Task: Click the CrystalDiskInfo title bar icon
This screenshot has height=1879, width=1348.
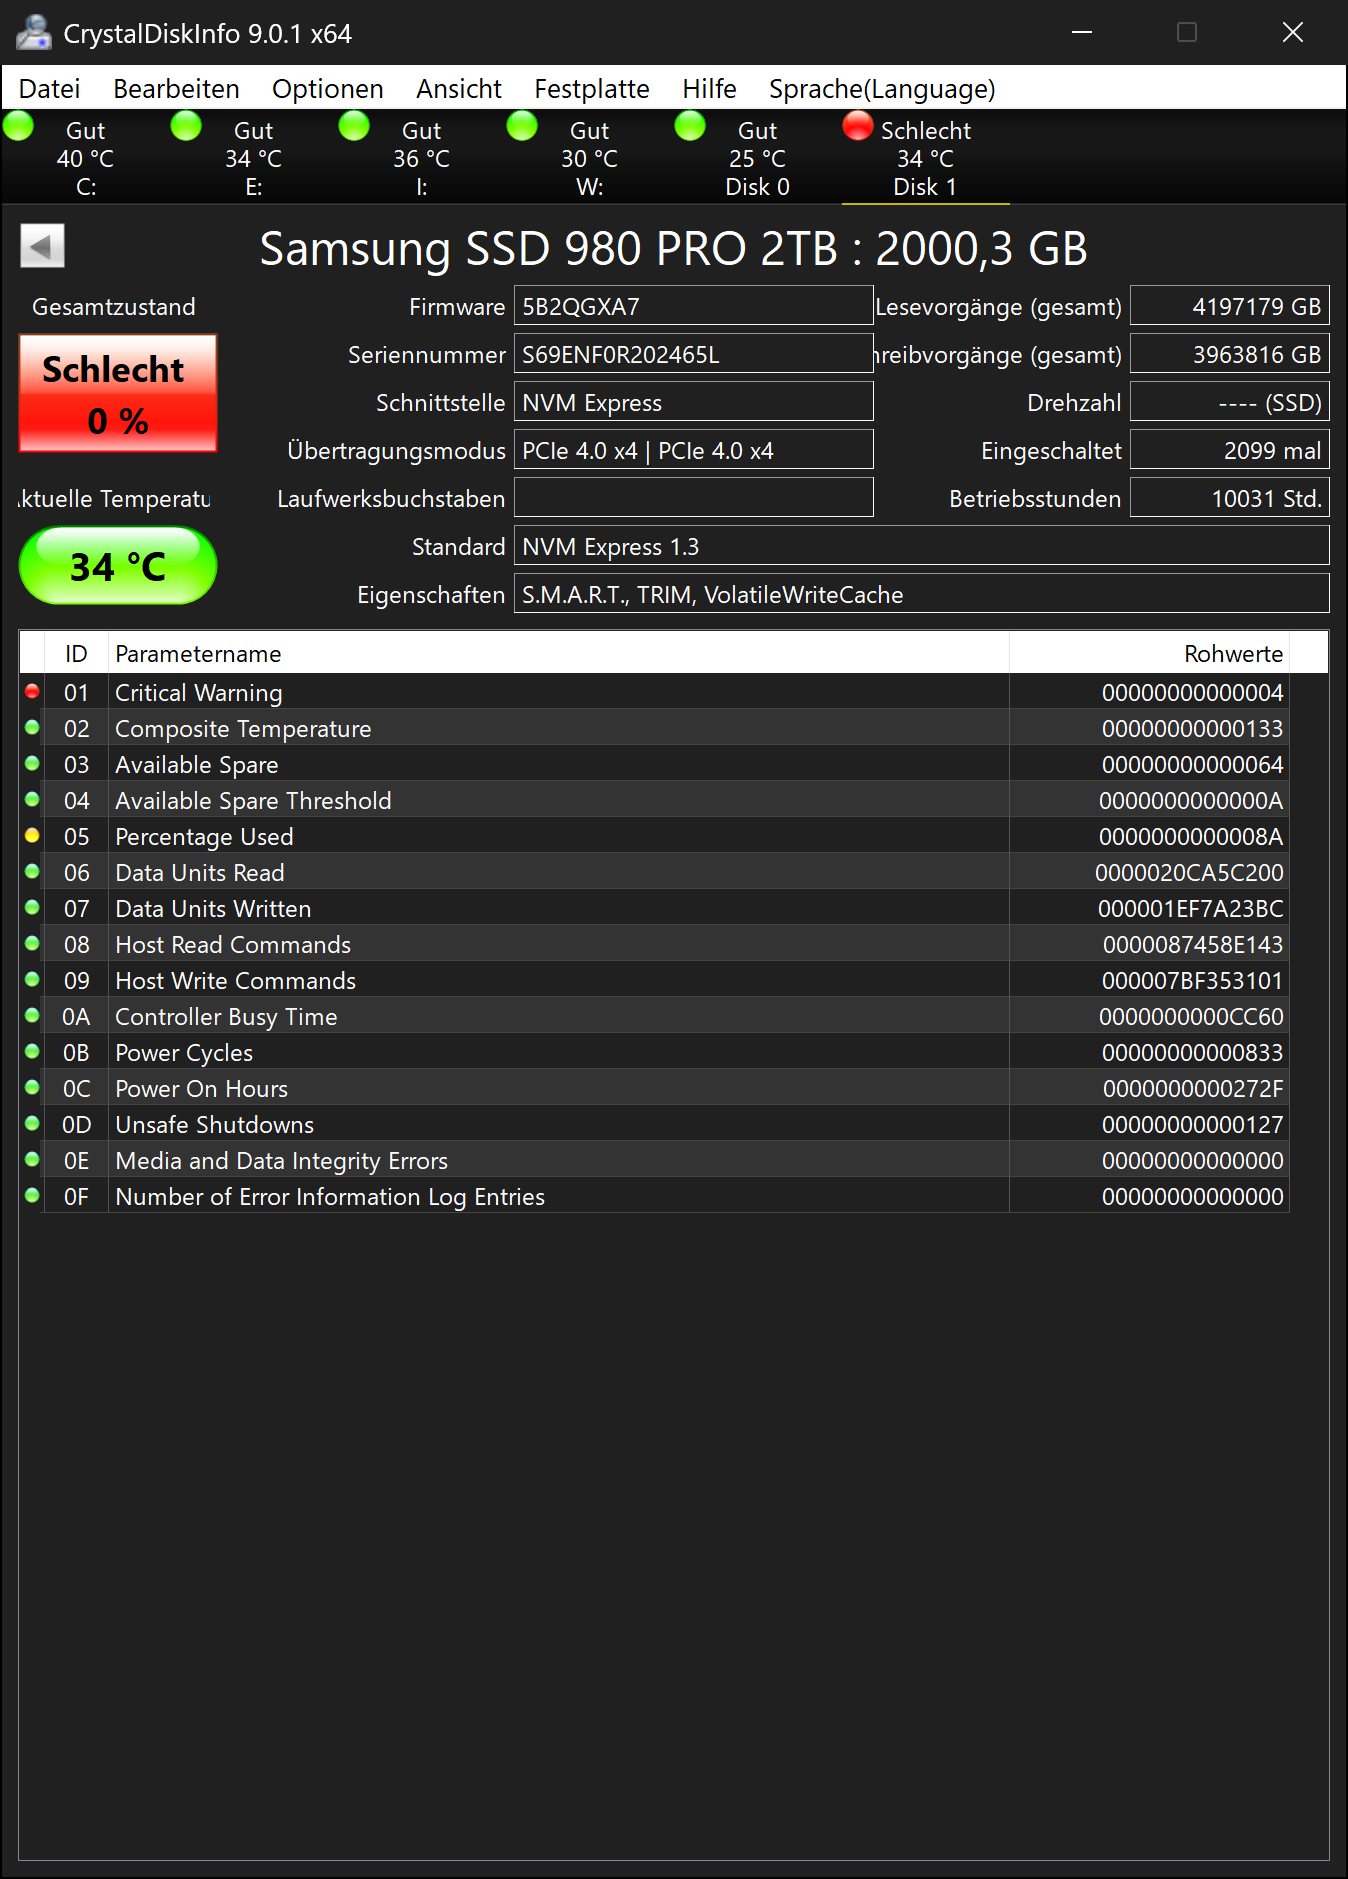Action: click(33, 33)
